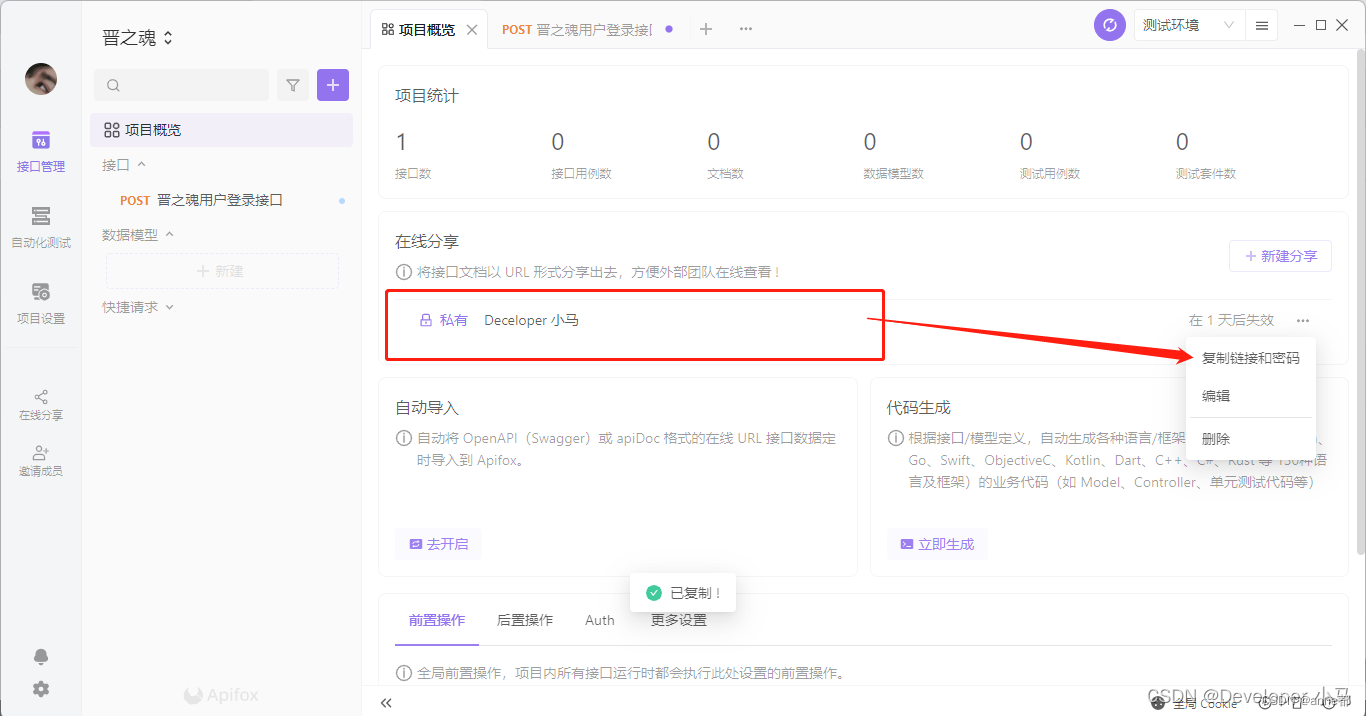
Task: Collapse the 接口 tree section
Action: coord(124,164)
